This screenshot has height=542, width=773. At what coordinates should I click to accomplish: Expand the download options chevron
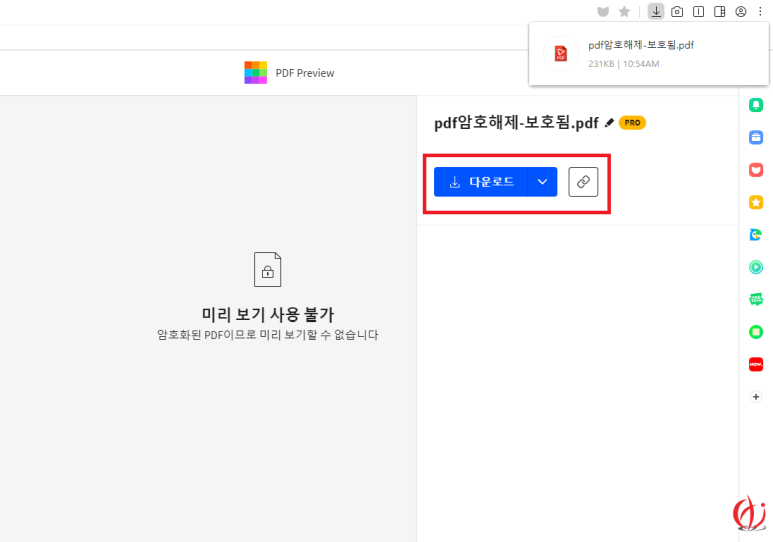[542, 182]
